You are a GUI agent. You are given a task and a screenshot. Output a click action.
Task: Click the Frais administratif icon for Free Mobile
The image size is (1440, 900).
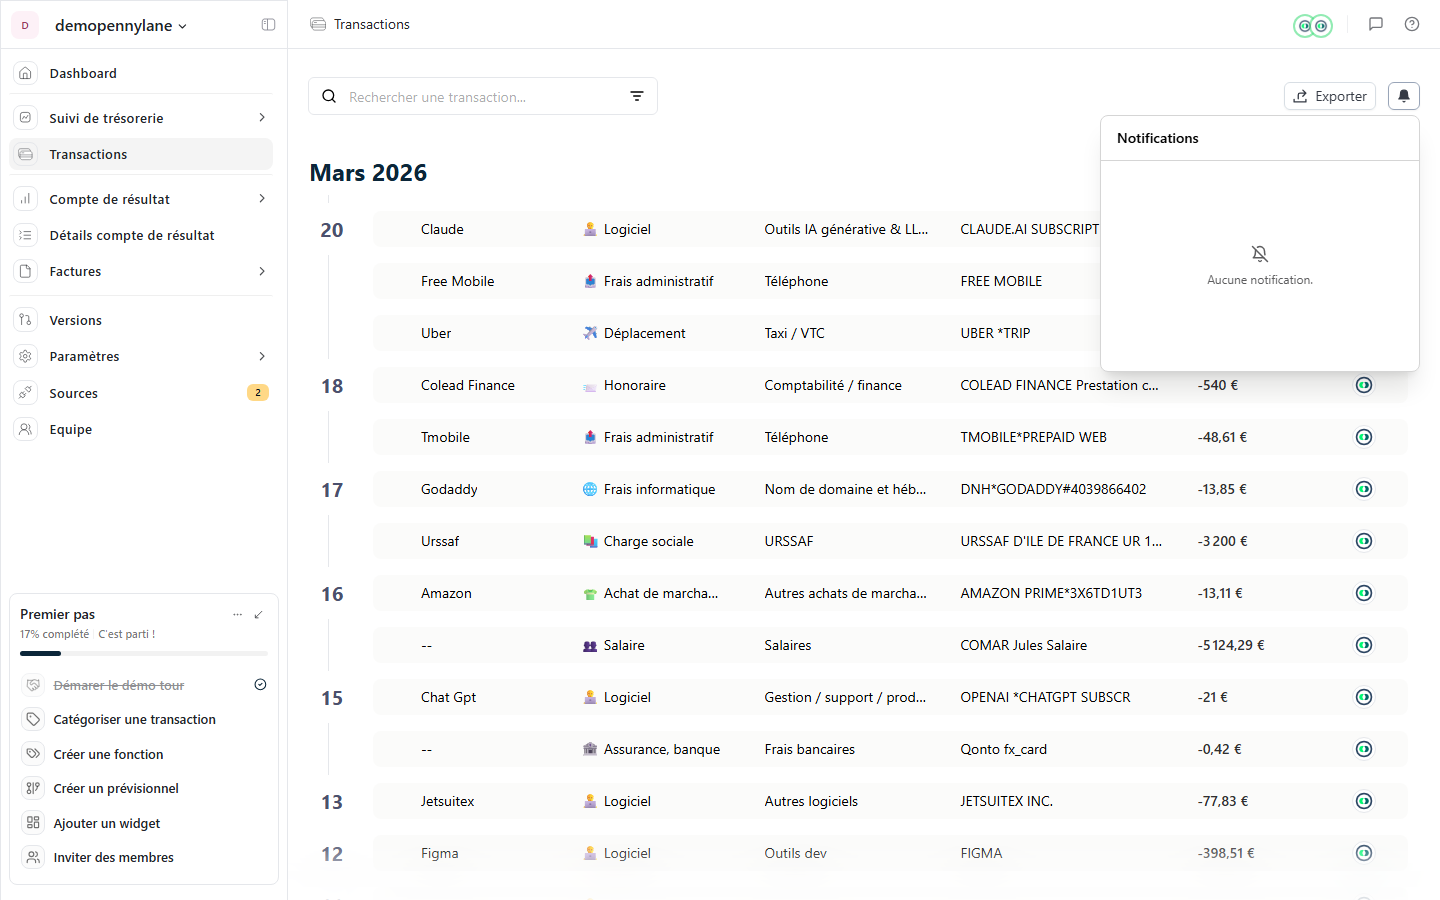pyautogui.click(x=590, y=281)
